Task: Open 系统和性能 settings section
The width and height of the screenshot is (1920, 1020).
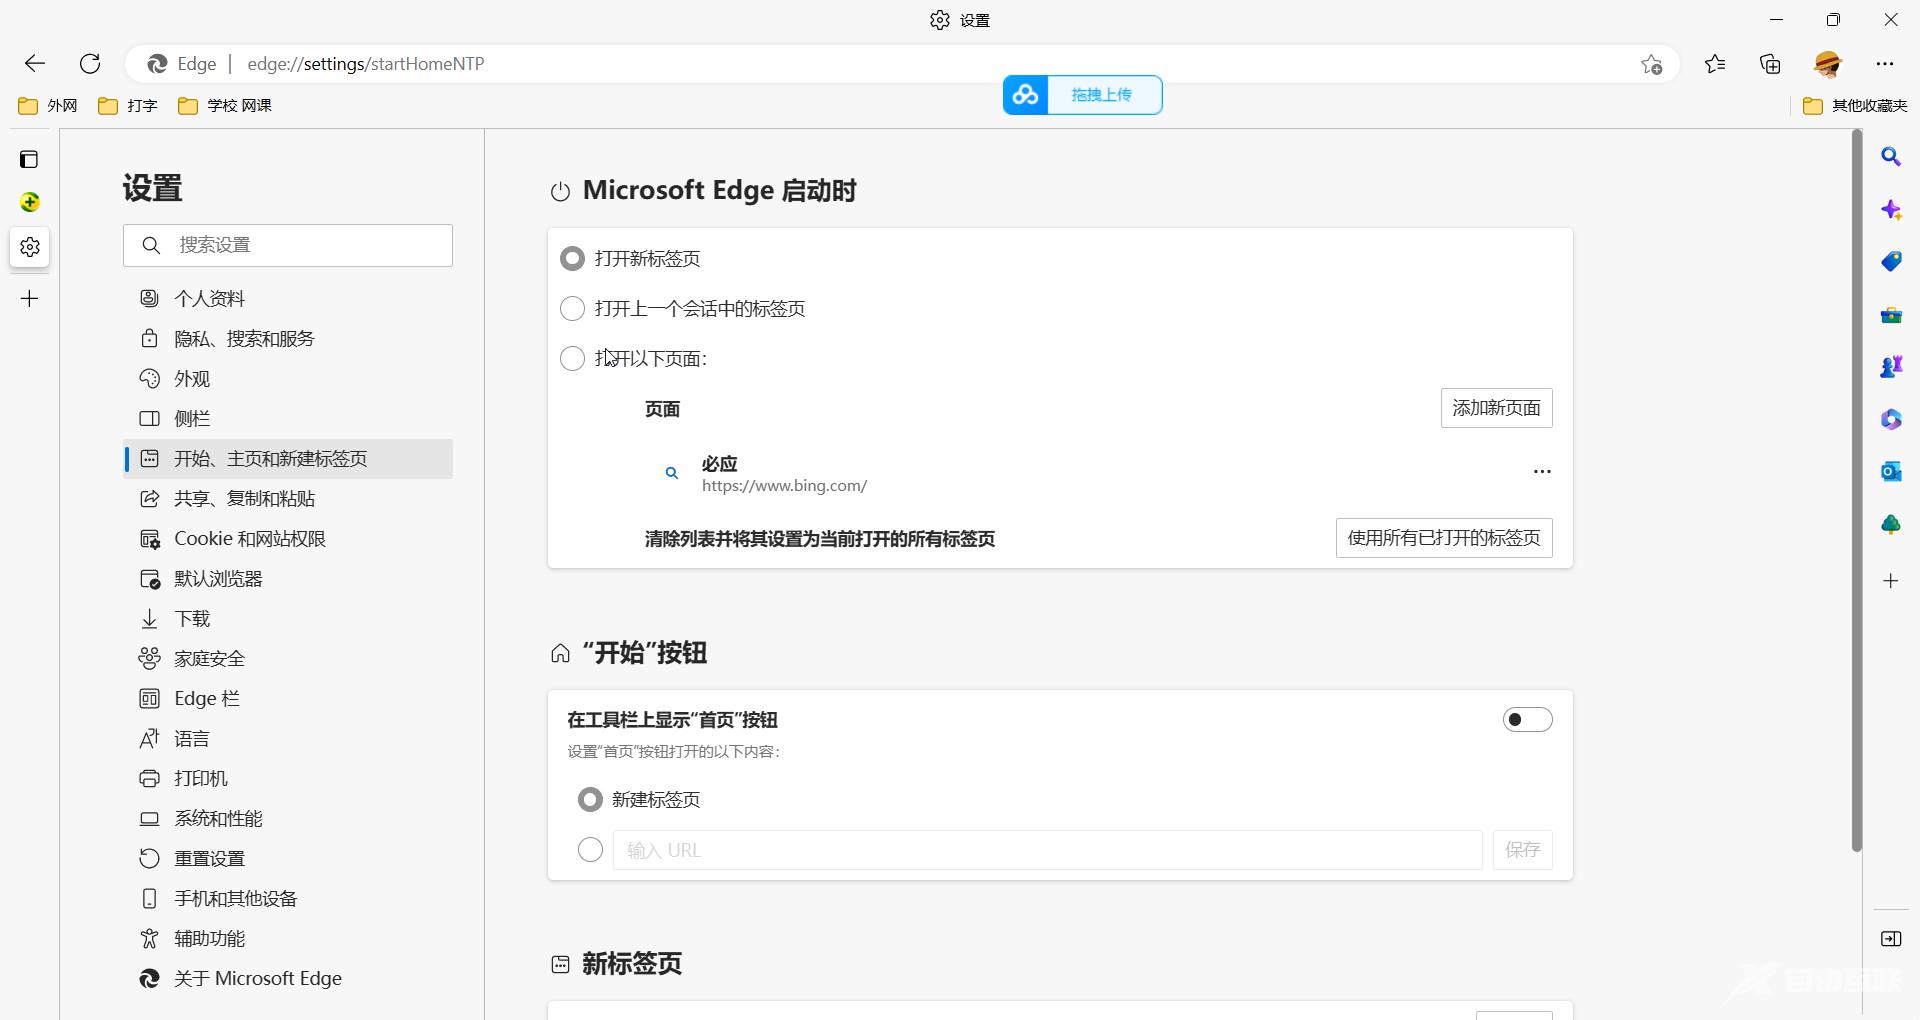Action: [x=288, y=818]
